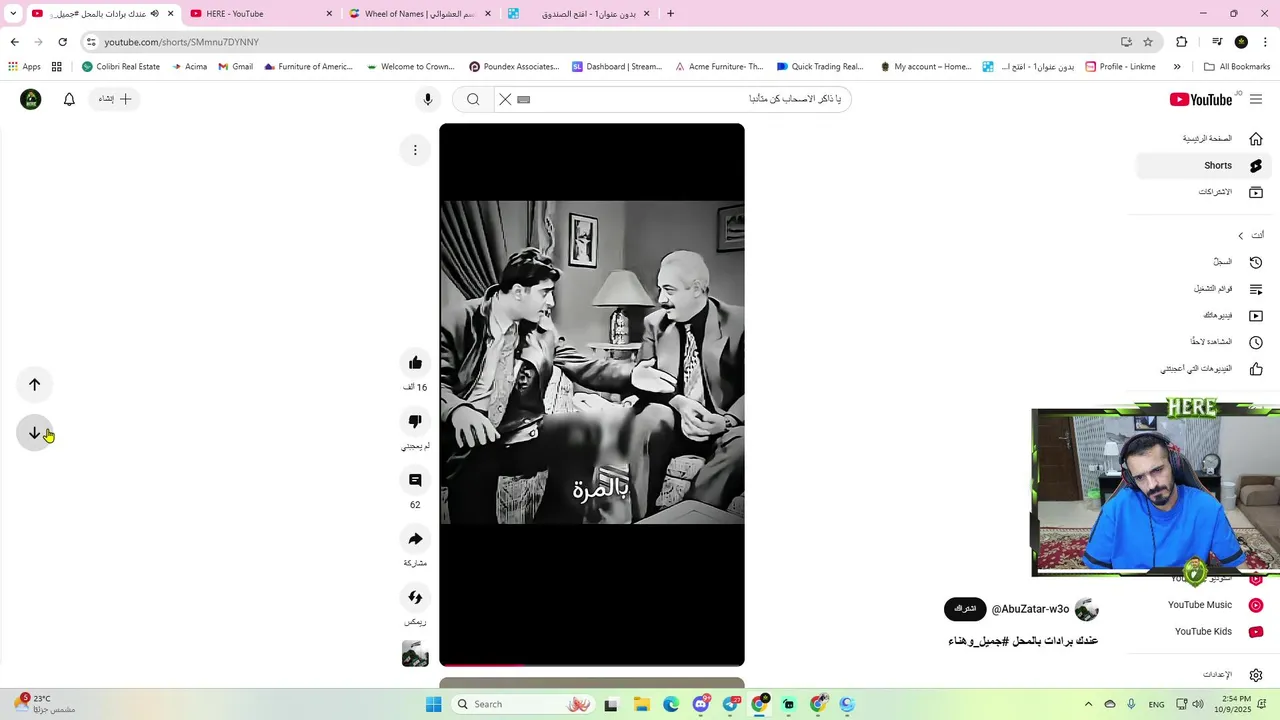Search with your voice microphone

coord(428,99)
